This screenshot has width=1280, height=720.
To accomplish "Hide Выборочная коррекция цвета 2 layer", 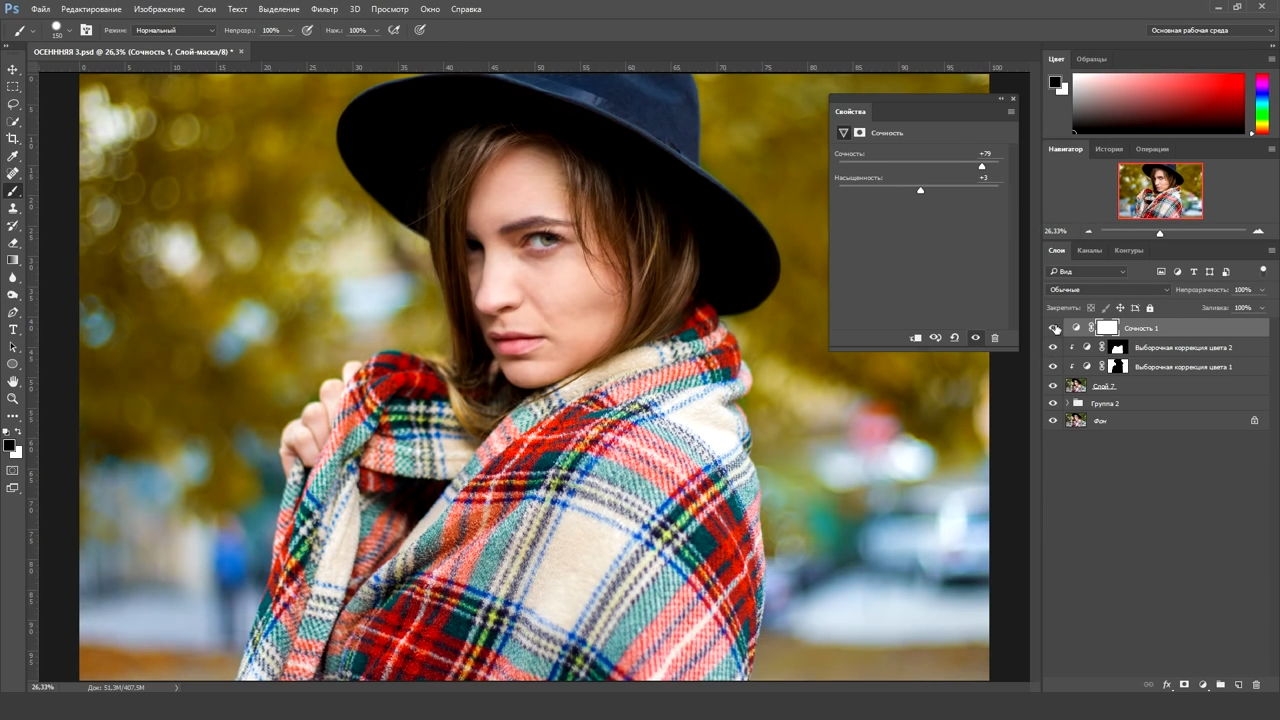I will coord(1053,347).
